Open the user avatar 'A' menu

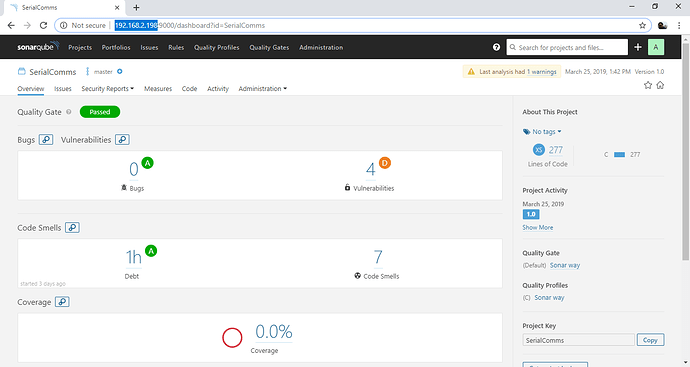coord(656,47)
